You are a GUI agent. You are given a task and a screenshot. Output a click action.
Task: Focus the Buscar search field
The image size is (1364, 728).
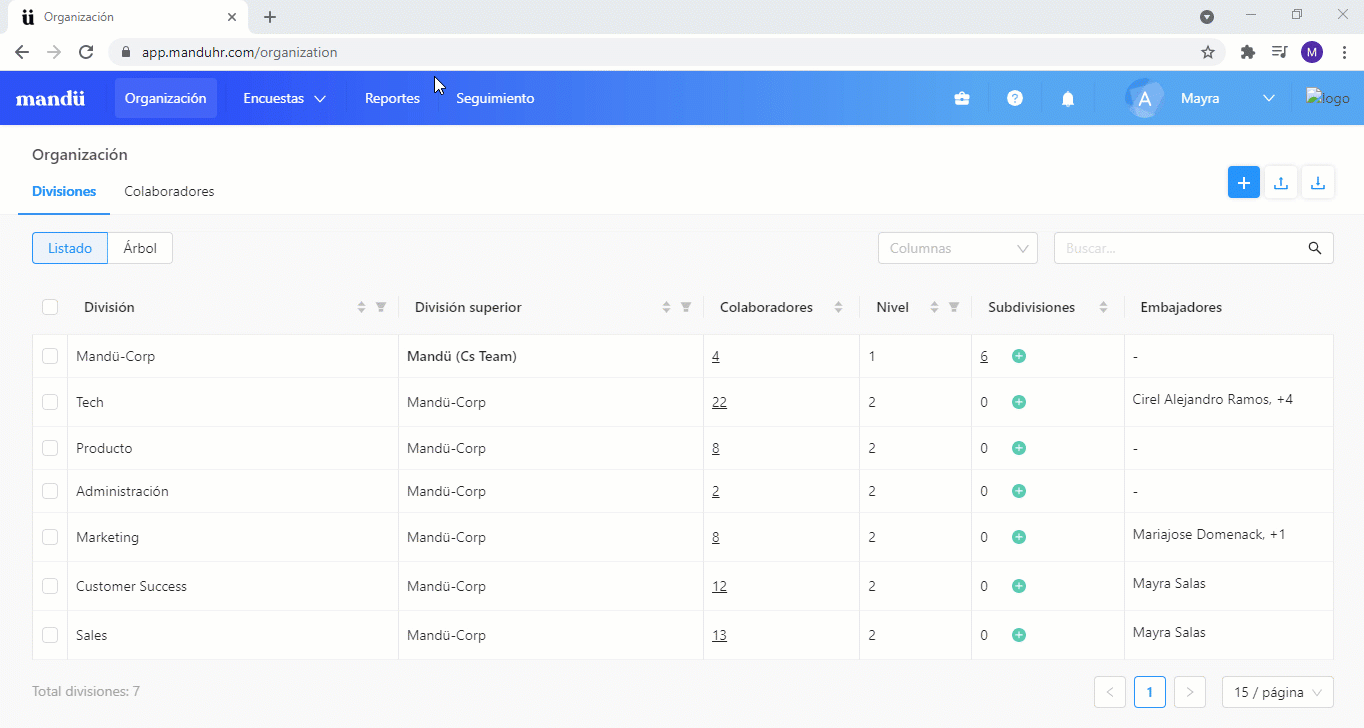click(1194, 248)
